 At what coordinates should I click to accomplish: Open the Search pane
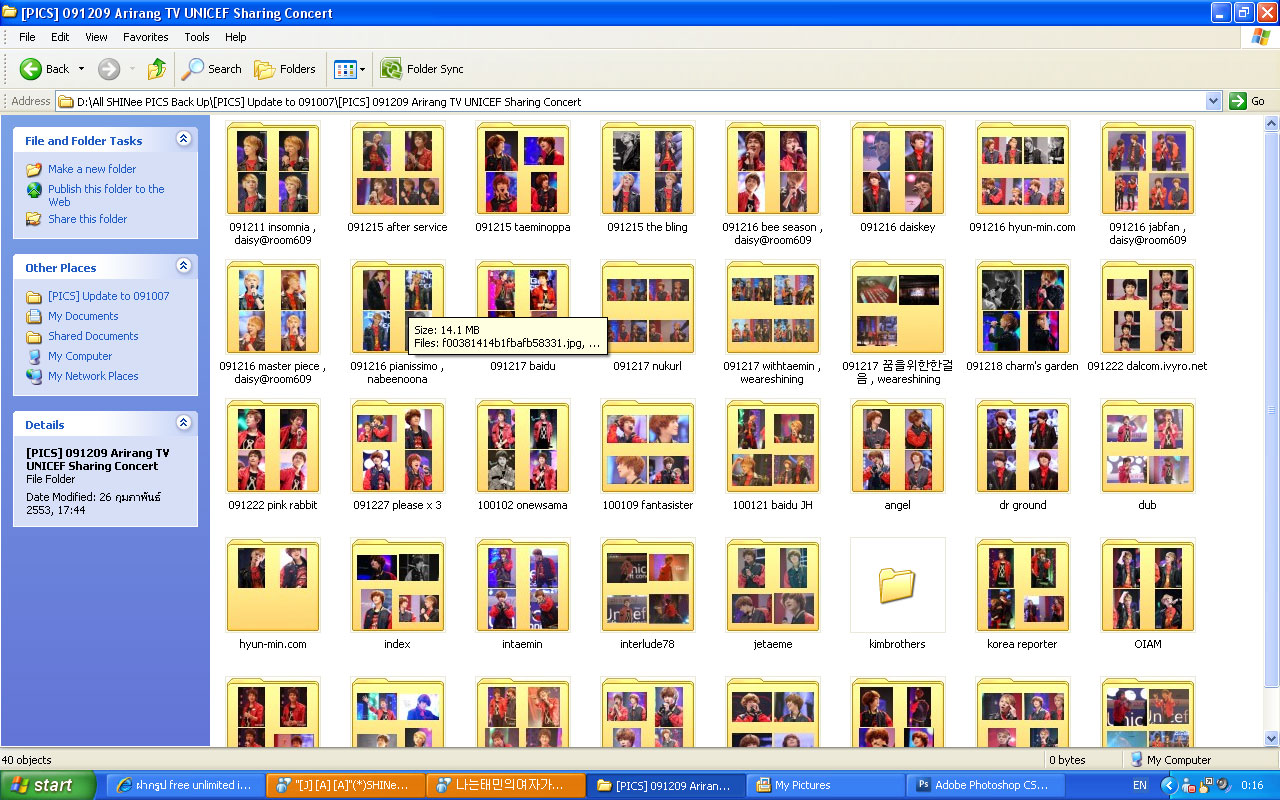211,69
